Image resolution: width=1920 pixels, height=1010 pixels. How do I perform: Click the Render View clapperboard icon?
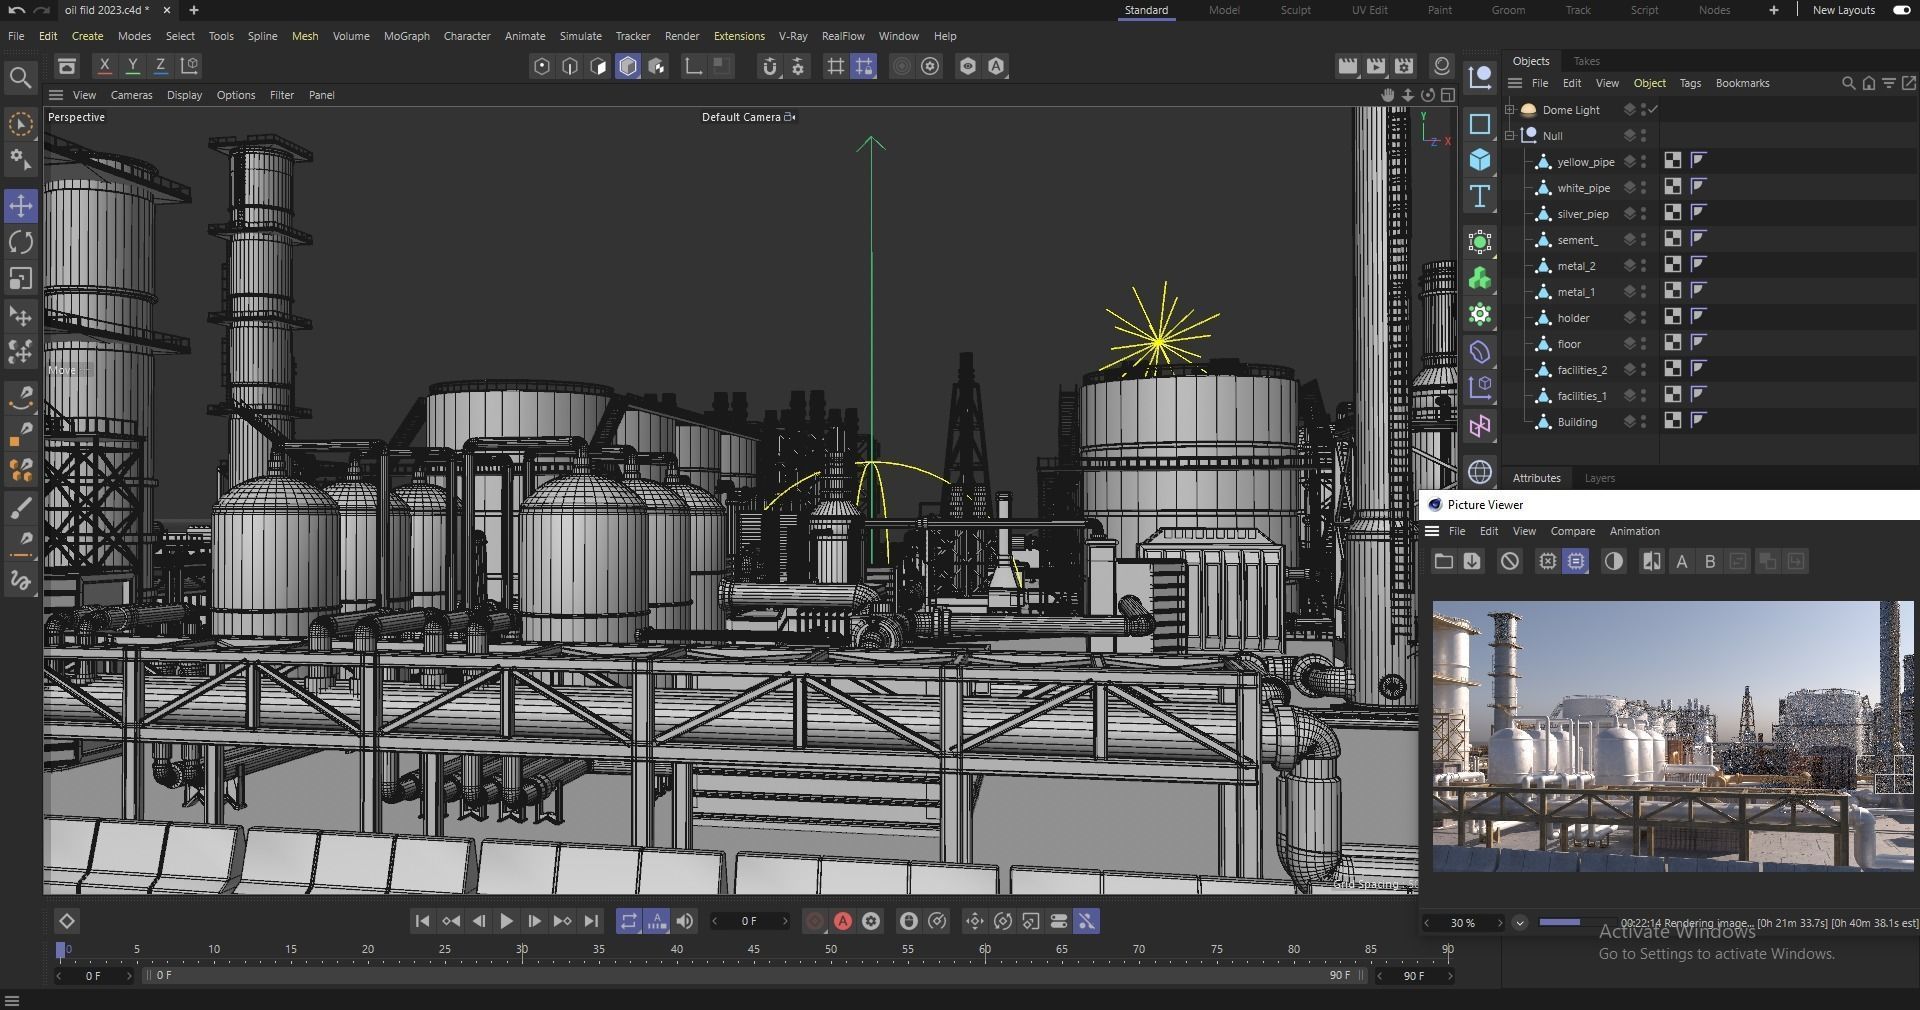pos(1348,66)
